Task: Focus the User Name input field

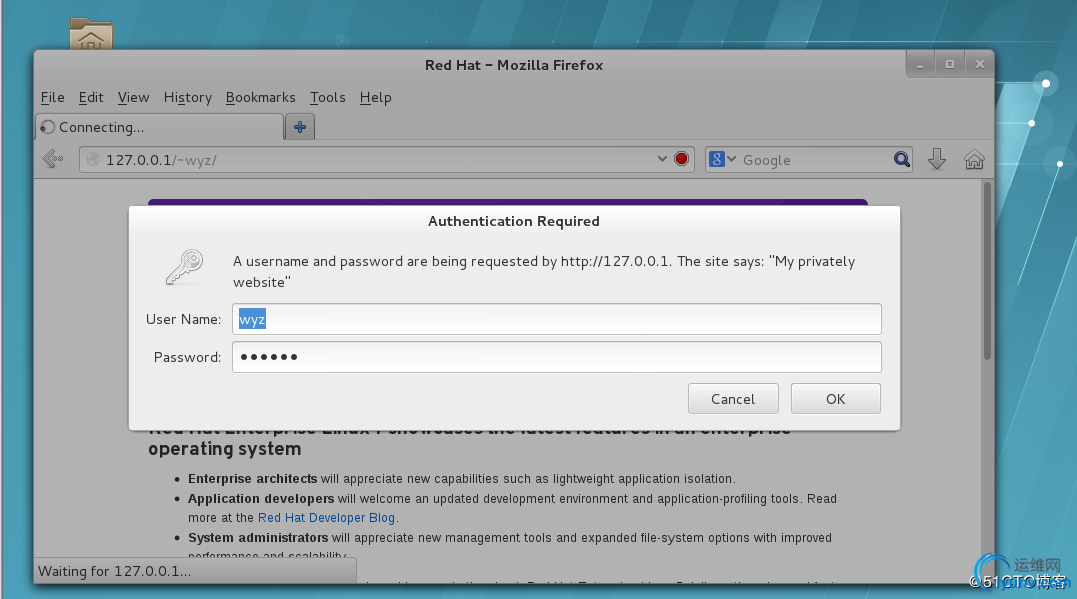Action: 556,319
